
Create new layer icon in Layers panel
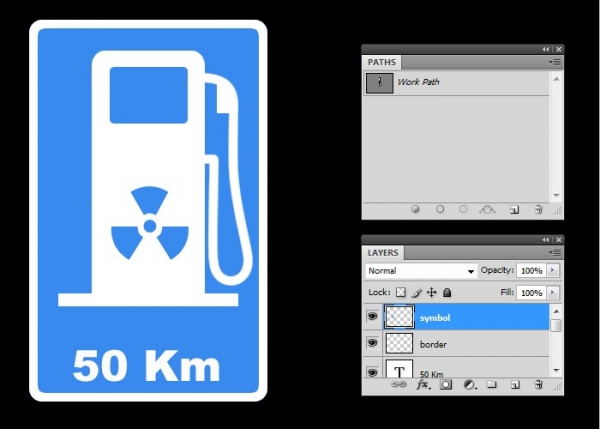point(515,385)
